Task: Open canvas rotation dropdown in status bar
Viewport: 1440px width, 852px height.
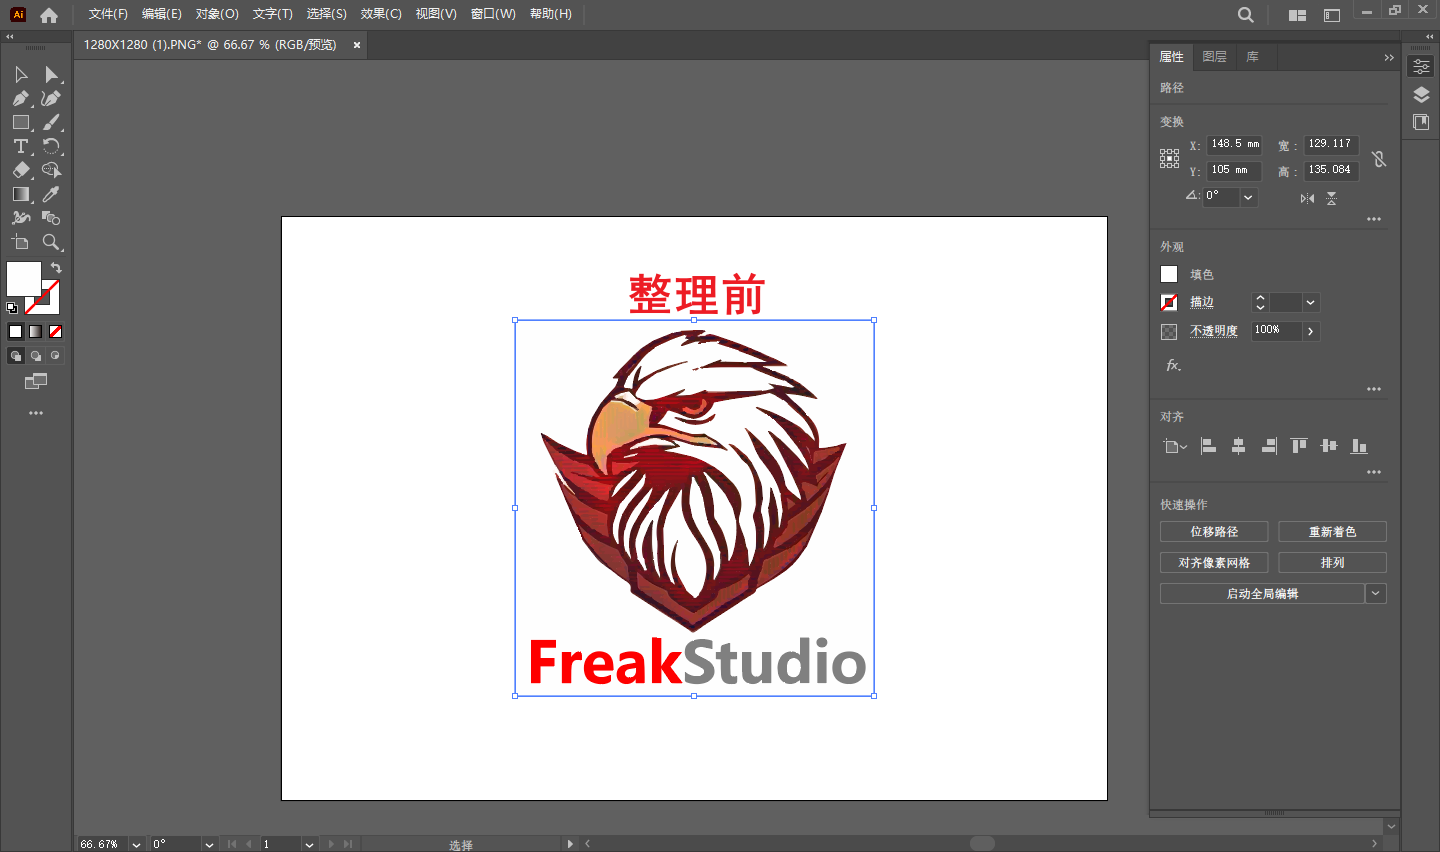Action: click(x=209, y=844)
